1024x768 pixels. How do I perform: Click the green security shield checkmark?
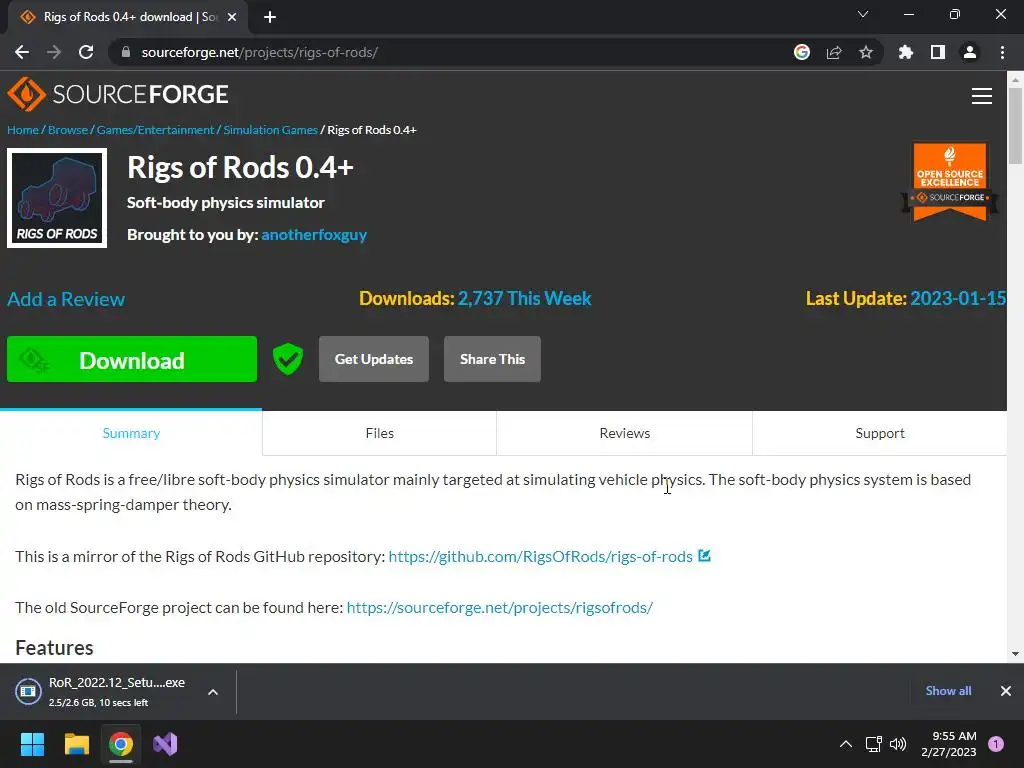(288, 359)
